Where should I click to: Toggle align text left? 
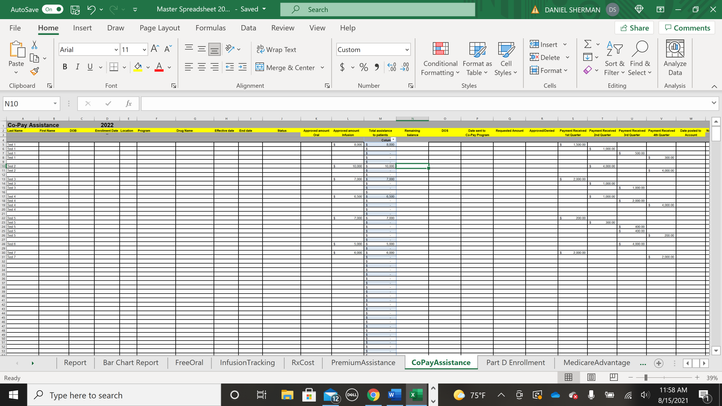[189, 67]
